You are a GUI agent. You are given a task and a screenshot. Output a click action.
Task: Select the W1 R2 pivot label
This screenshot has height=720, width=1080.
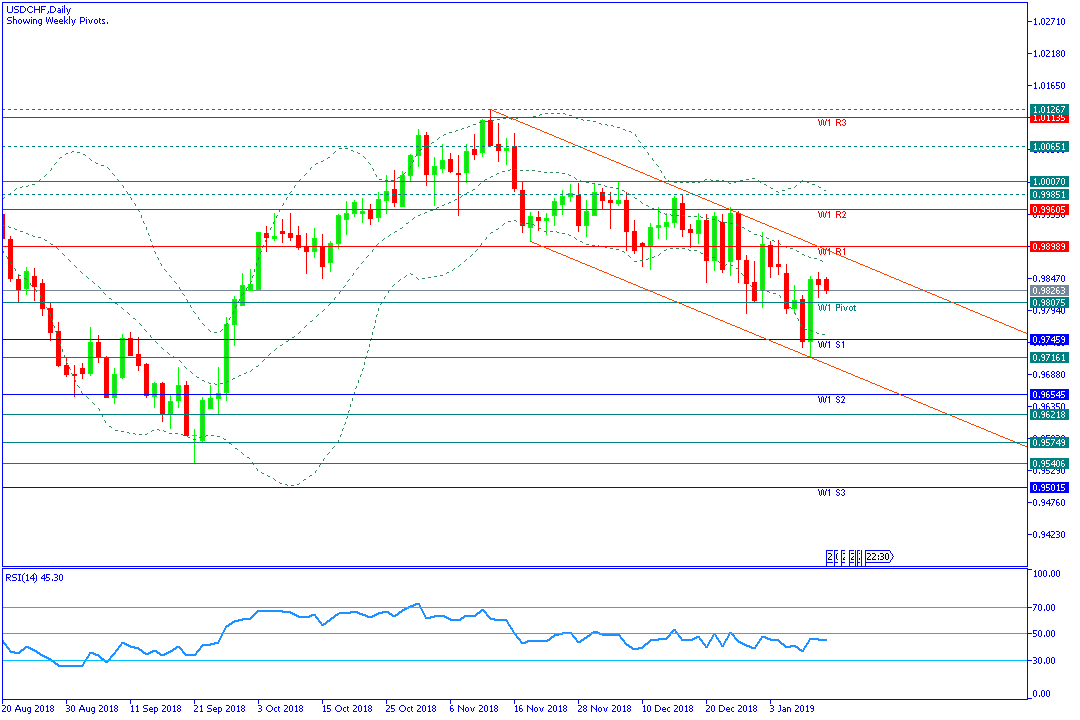tap(832, 215)
